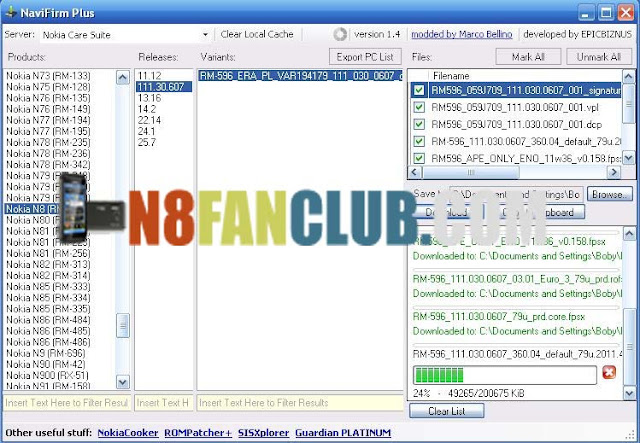Select Nokia N78 (RM-342) product

48,165
